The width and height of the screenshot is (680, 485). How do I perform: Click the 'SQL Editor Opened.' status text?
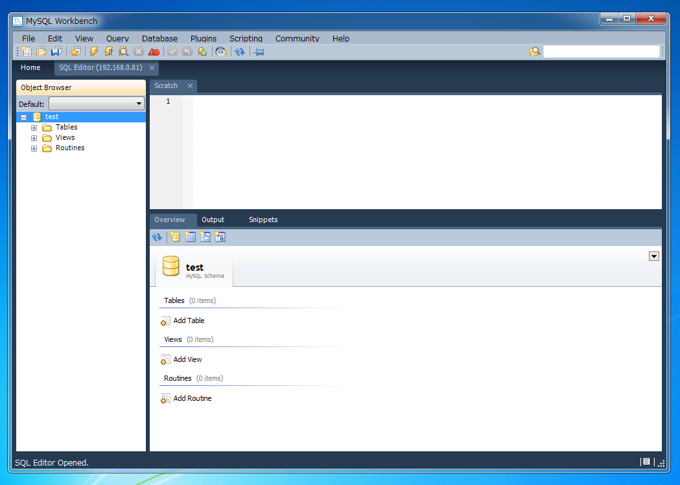point(52,463)
